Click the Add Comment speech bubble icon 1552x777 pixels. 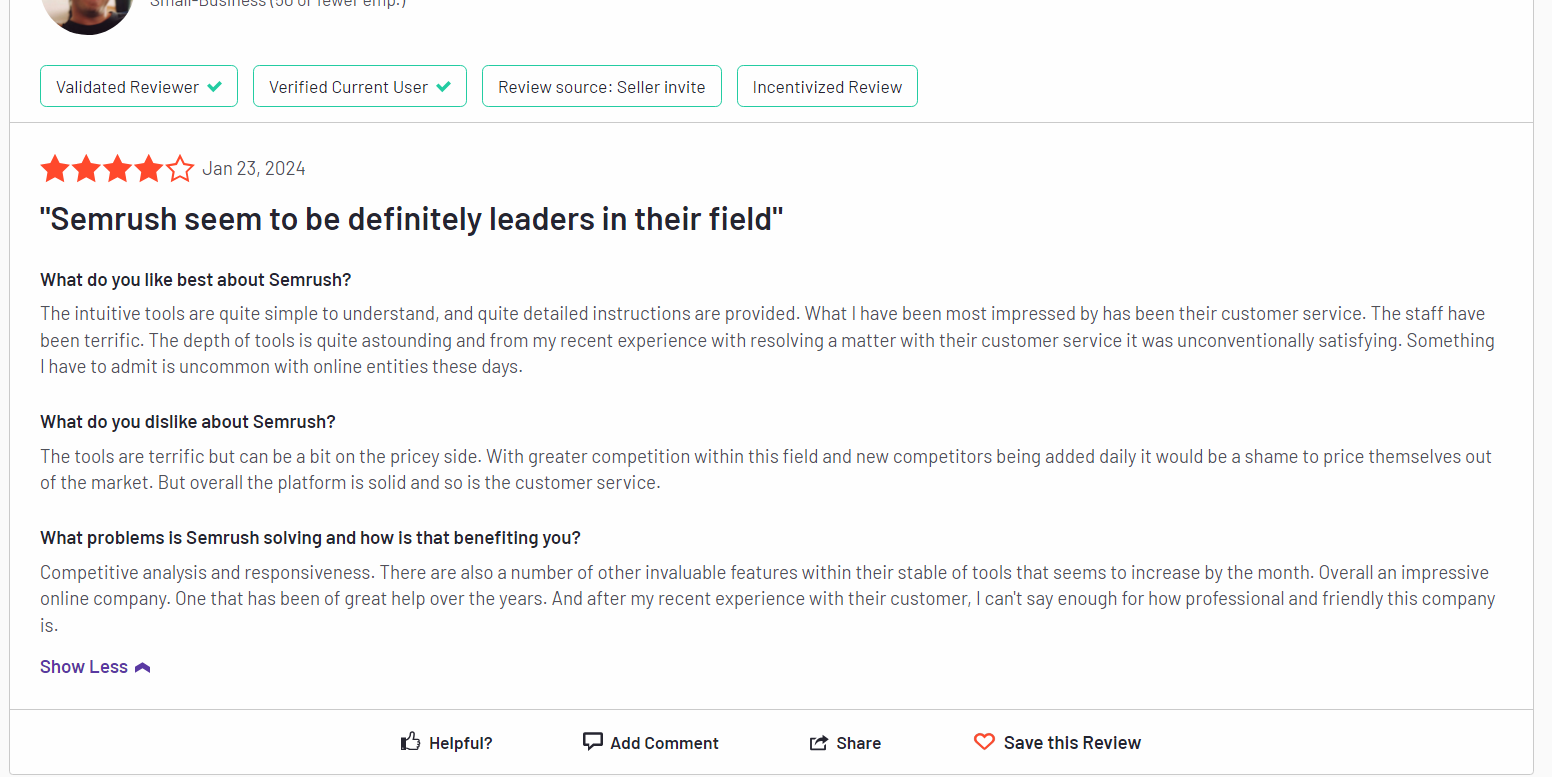pyautogui.click(x=593, y=742)
